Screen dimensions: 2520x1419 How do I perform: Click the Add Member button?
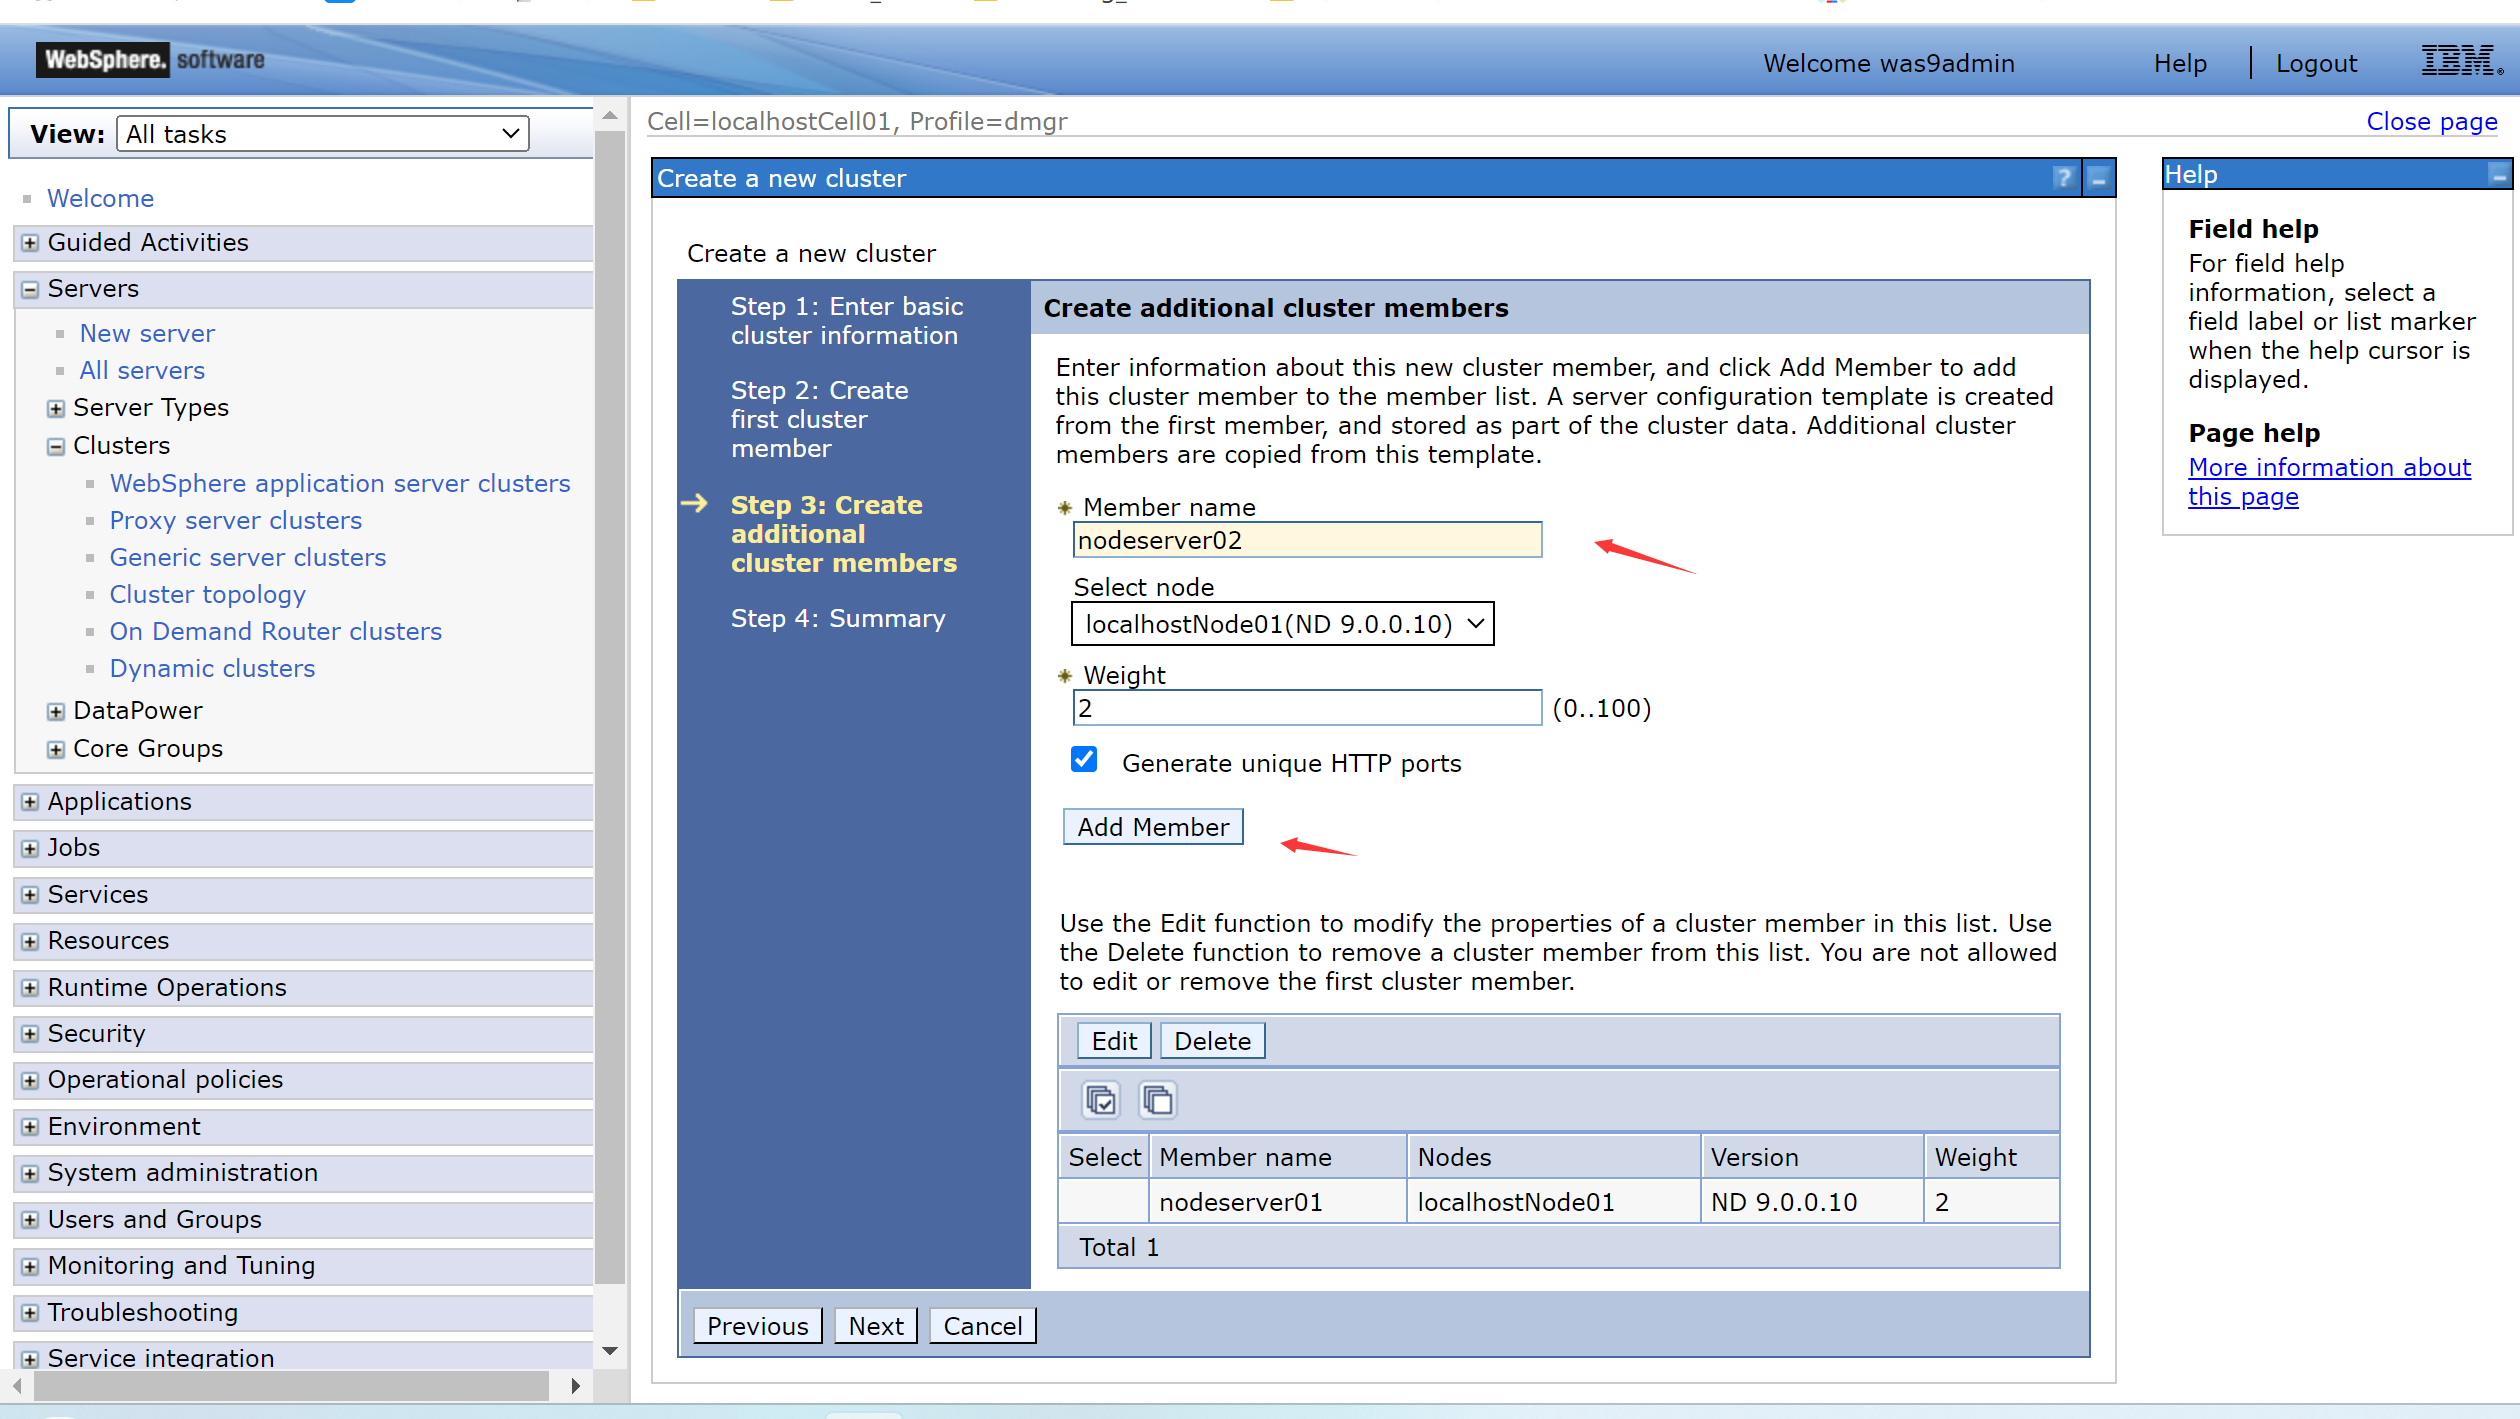1153,827
